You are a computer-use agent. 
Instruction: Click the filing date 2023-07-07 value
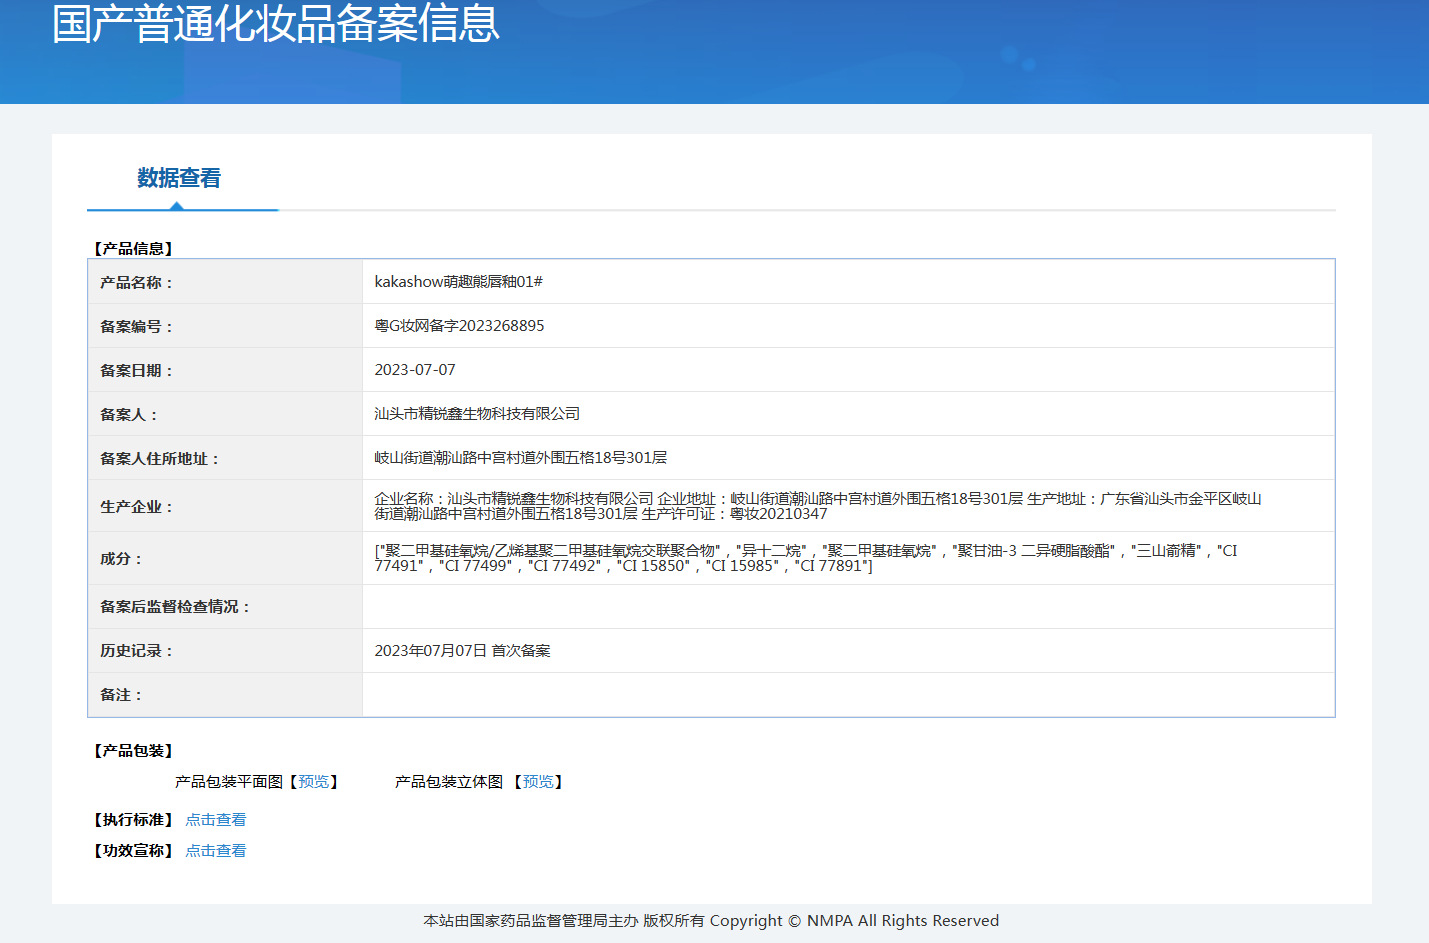click(415, 370)
